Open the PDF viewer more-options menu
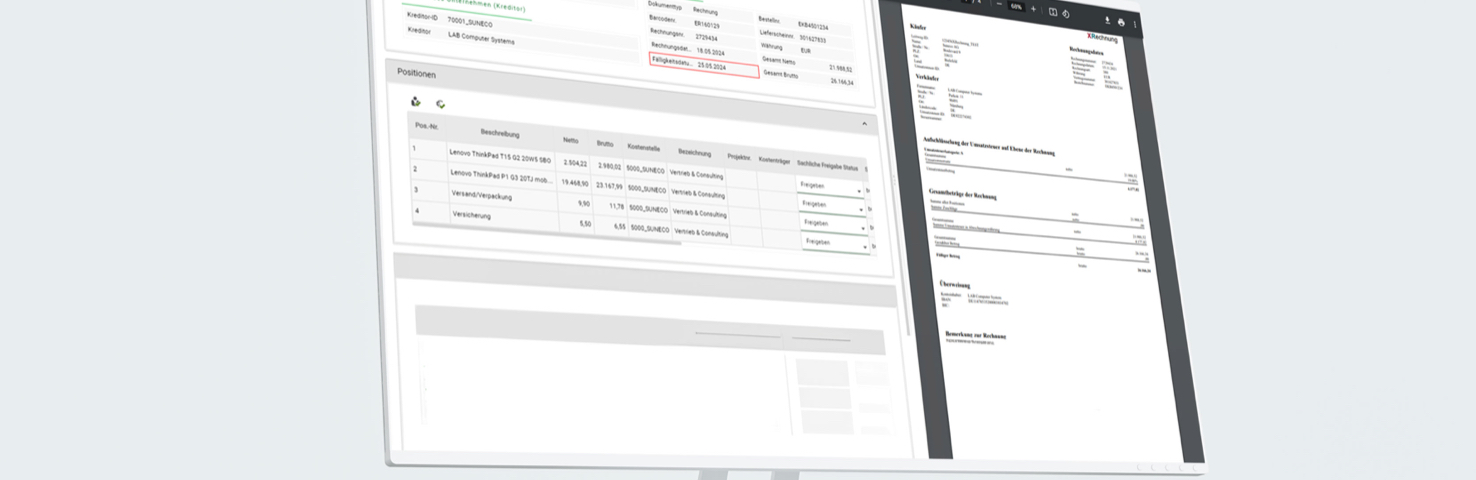1476x480 pixels. [1134, 24]
